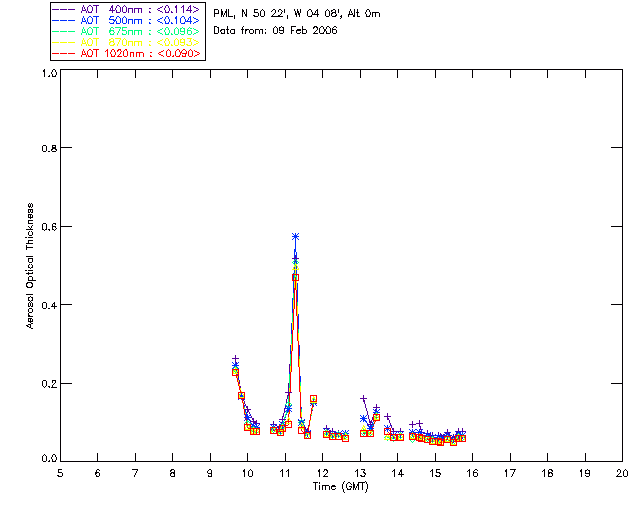
Task: Click the x-axis tick label 20
Action: click(x=622, y=473)
